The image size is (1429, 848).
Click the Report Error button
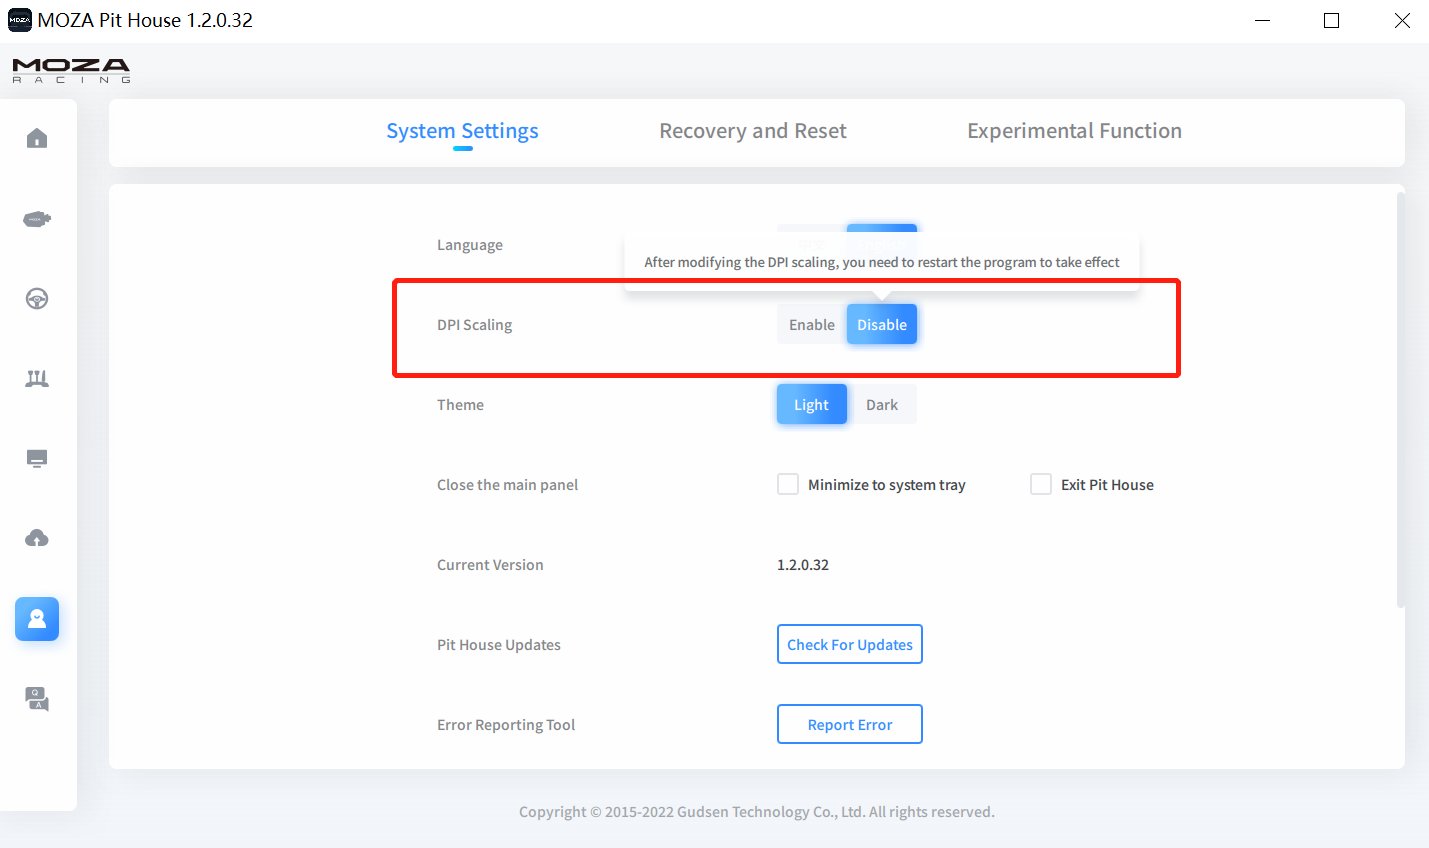[850, 724]
